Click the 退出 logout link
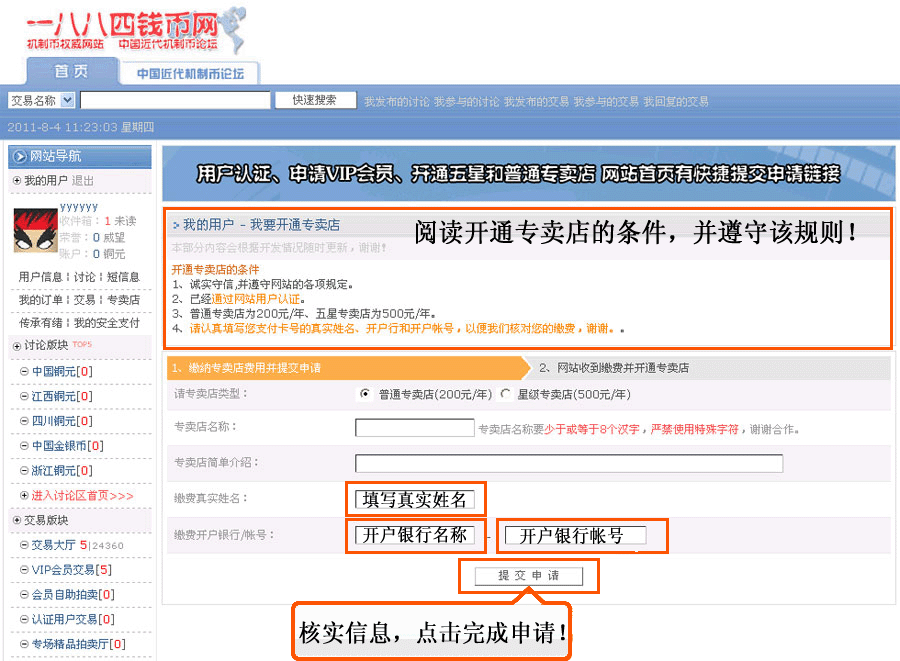Viewport: 900px width, 661px height. tap(83, 181)
